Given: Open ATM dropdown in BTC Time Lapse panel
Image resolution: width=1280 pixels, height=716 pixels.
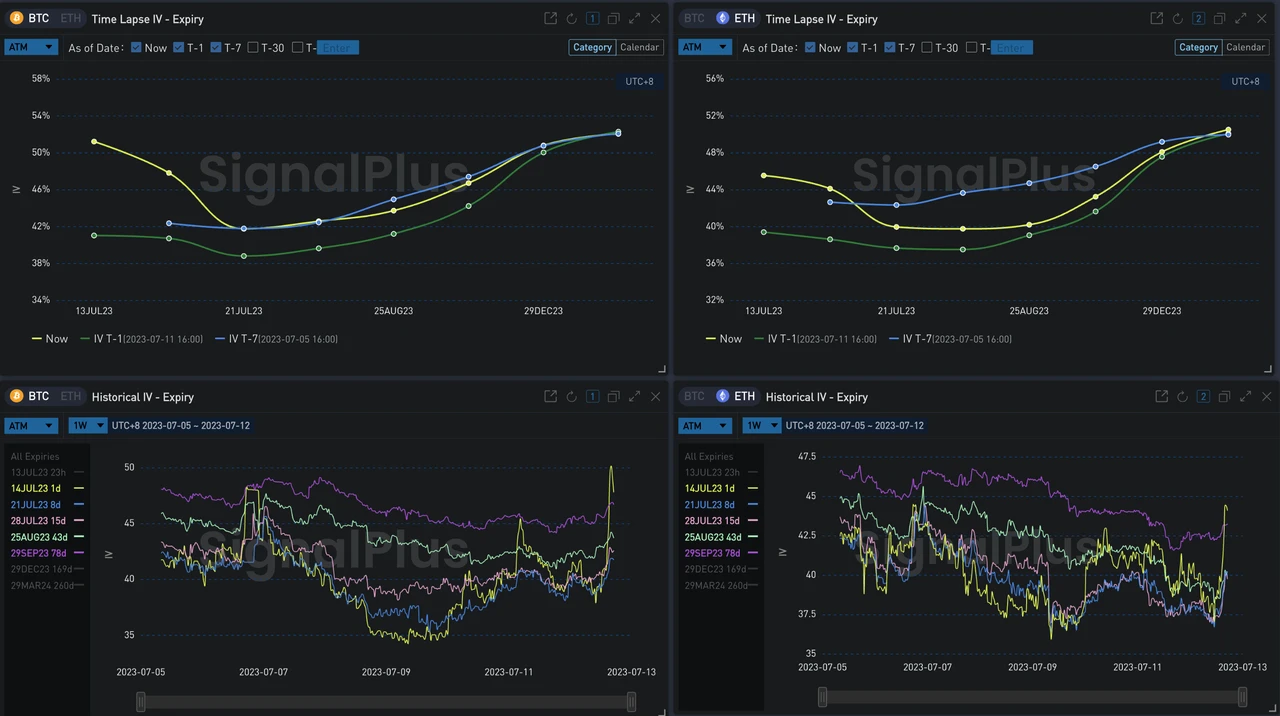Looking at the screenshot, I should (31, 48).
